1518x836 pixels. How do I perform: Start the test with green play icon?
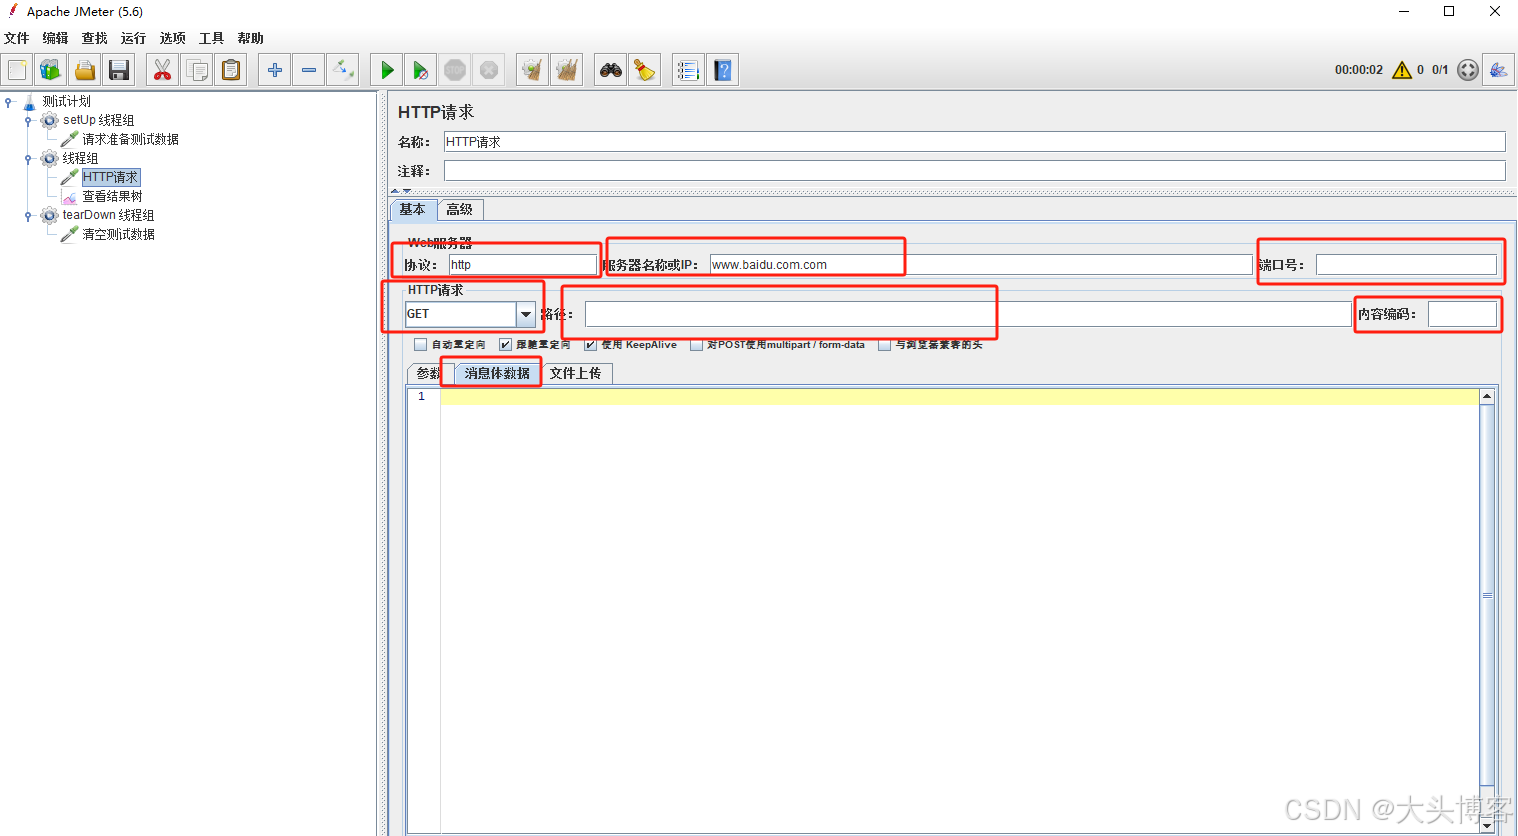386,70
